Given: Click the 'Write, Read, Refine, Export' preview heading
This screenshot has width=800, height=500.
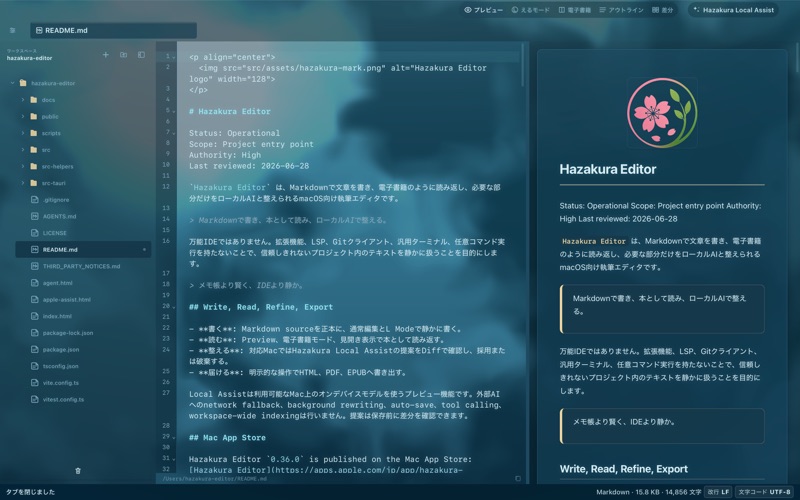Looking at the screenshot, I should point(623,469).
